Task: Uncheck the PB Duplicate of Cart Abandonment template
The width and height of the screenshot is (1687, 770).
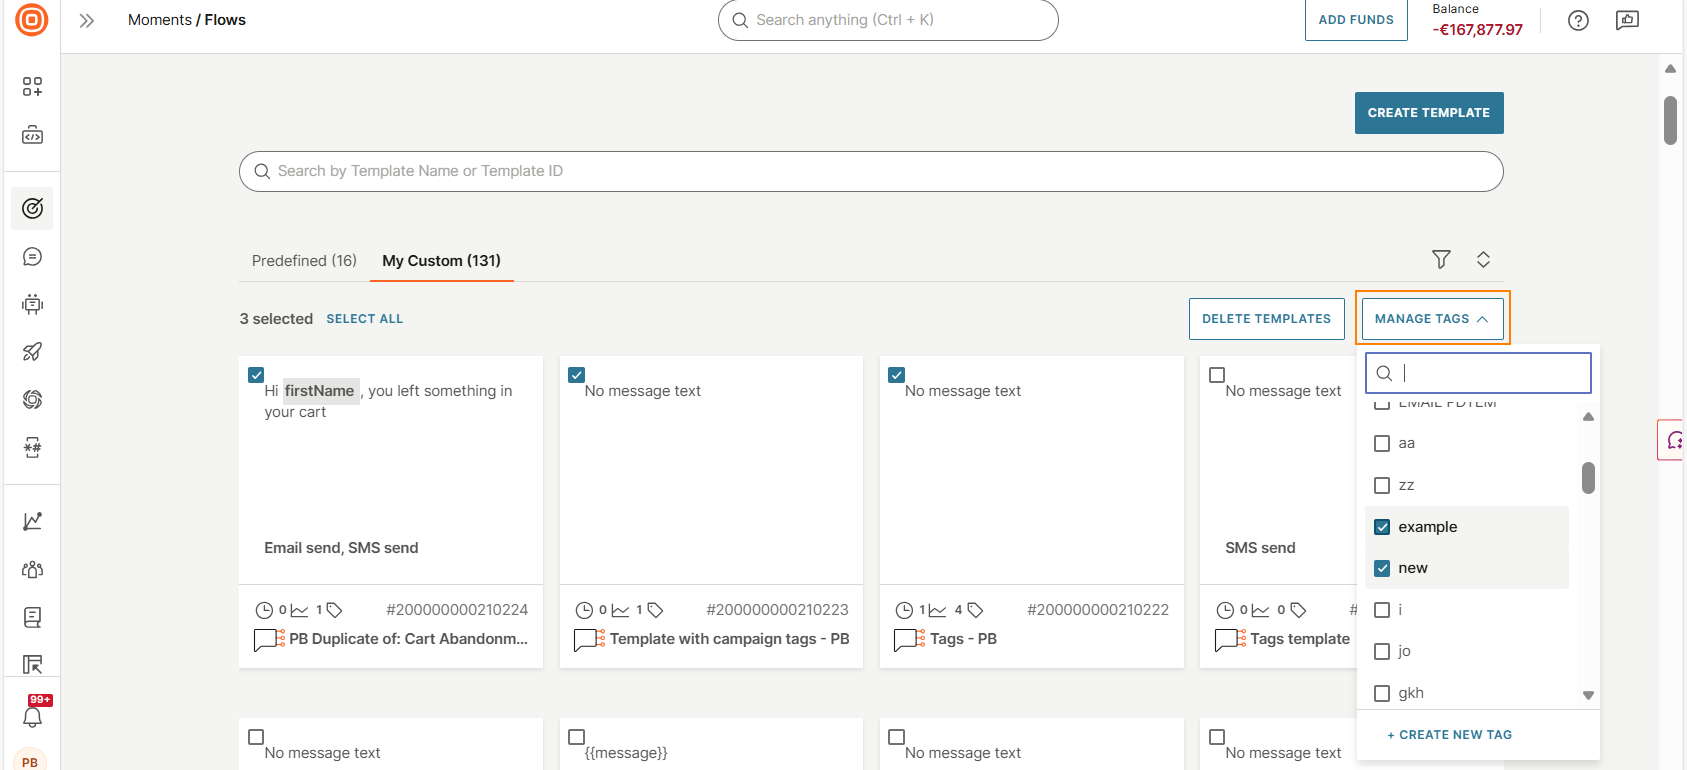Action: (256, 375)
